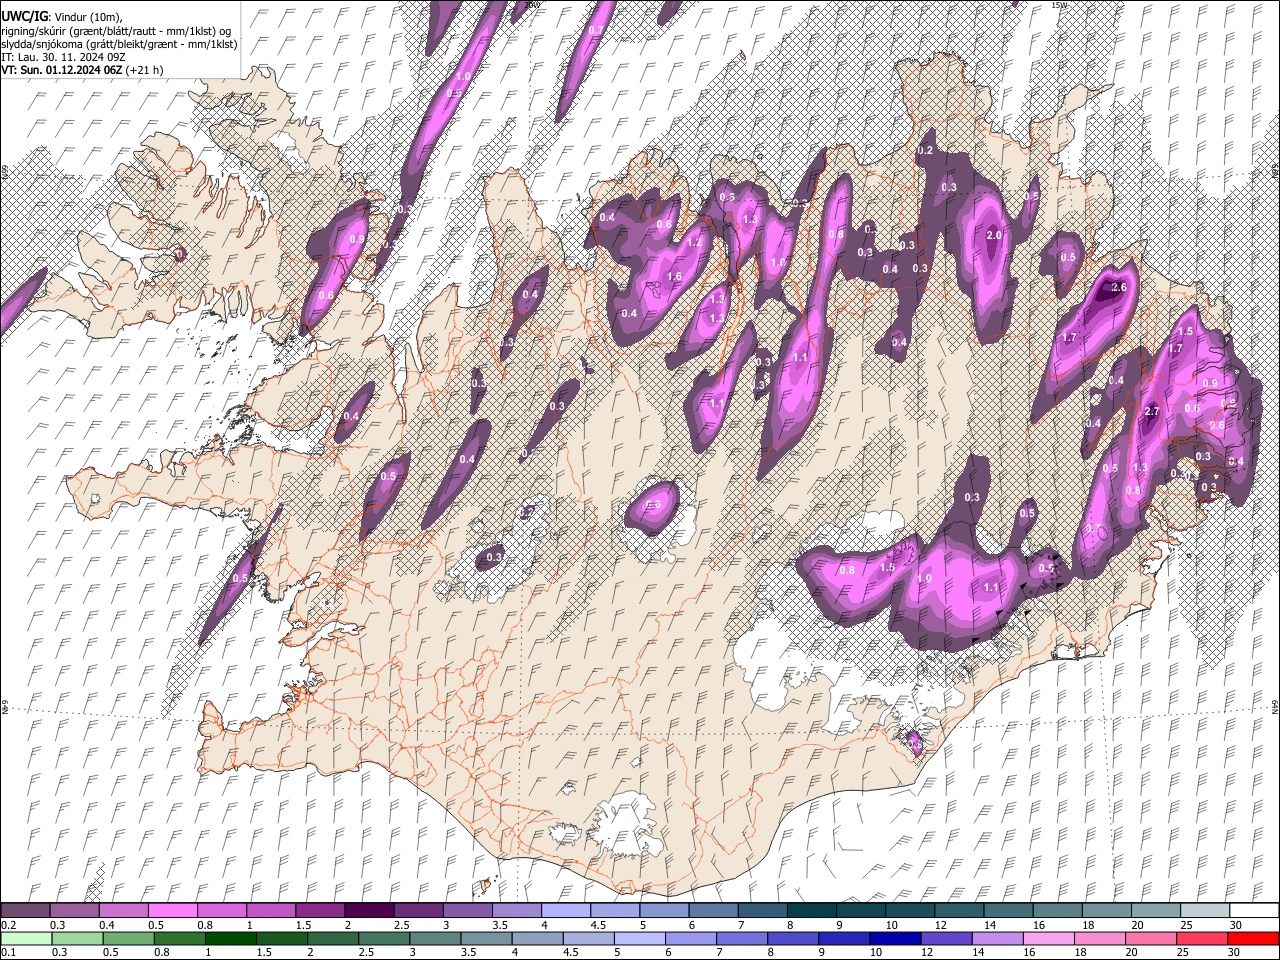Click the 2.0 precipitation value on the map
Image resolution: width=1280 pixels, height=960 pixels.
point(994,235)
